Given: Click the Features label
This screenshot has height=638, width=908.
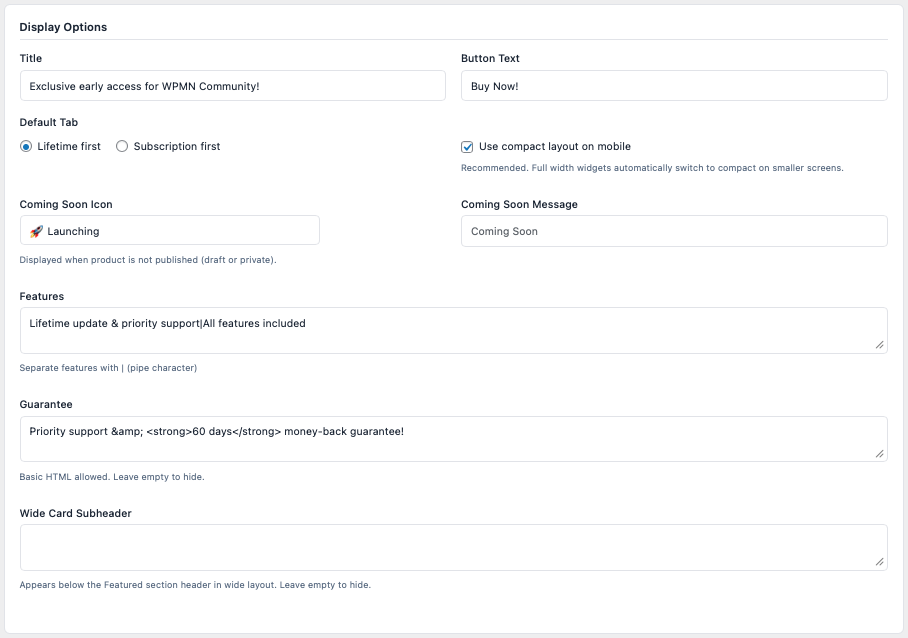Looking at the screenshot, I should click(x=42, y=296).
